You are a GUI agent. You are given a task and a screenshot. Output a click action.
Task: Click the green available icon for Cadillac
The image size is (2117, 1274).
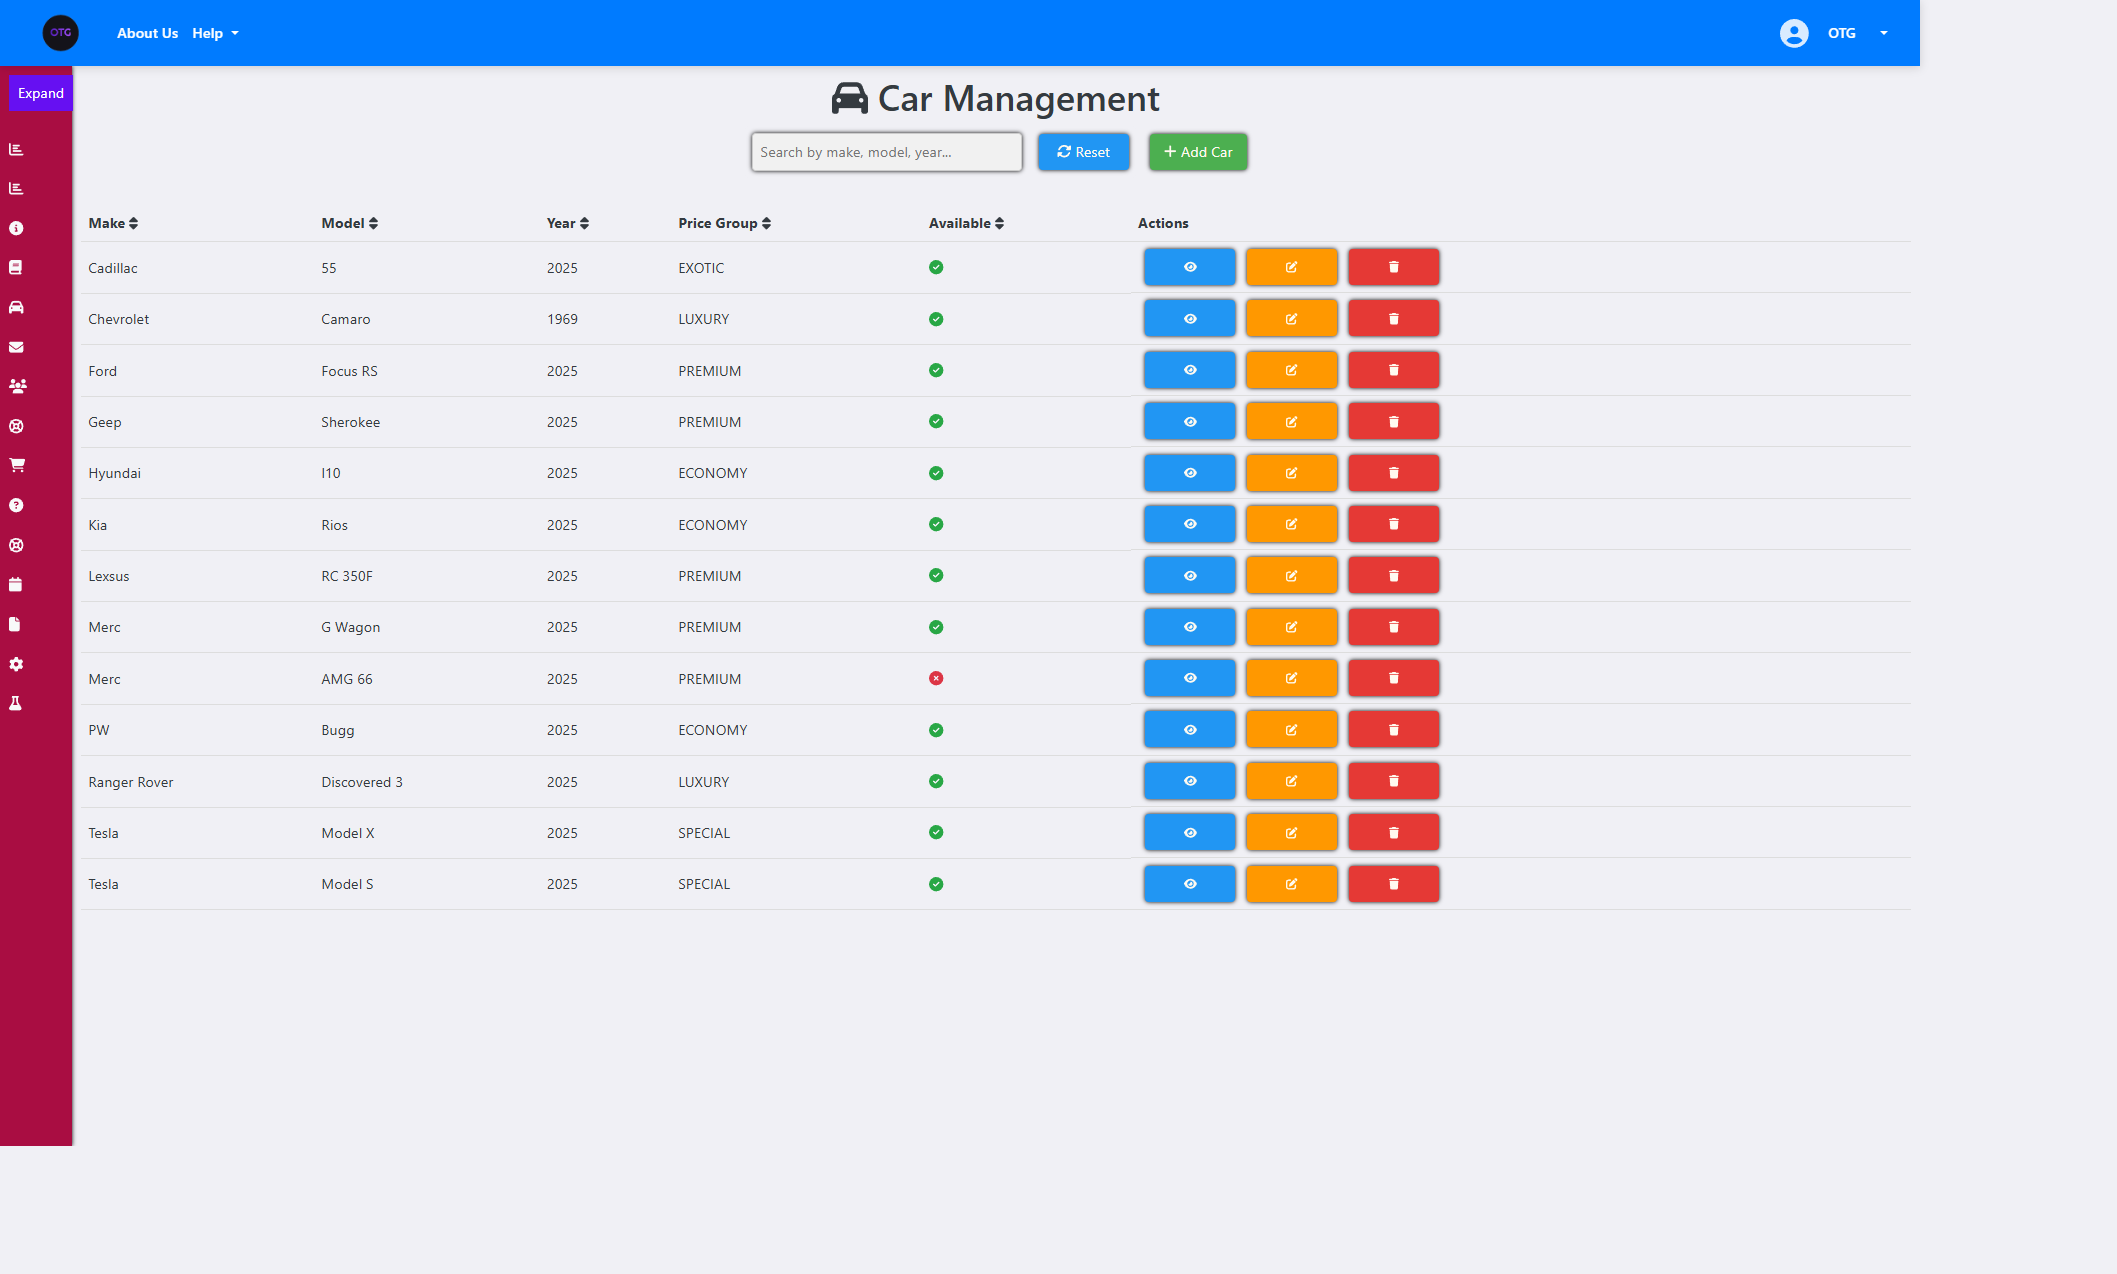click(936, 267)
